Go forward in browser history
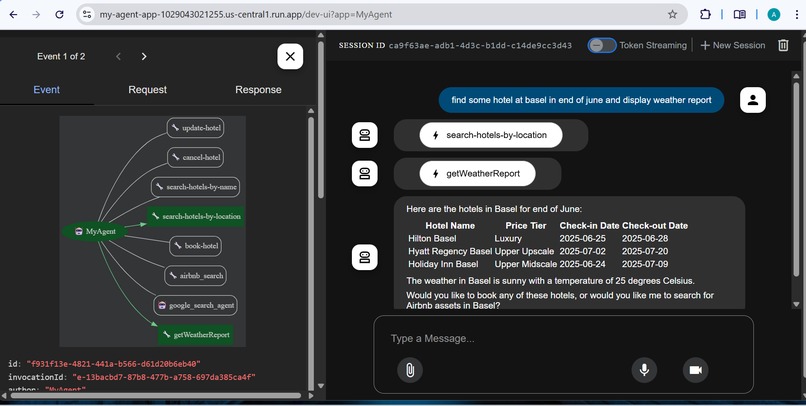The height and width of the screenshot is (406, 806). click(x=36, y=14)
